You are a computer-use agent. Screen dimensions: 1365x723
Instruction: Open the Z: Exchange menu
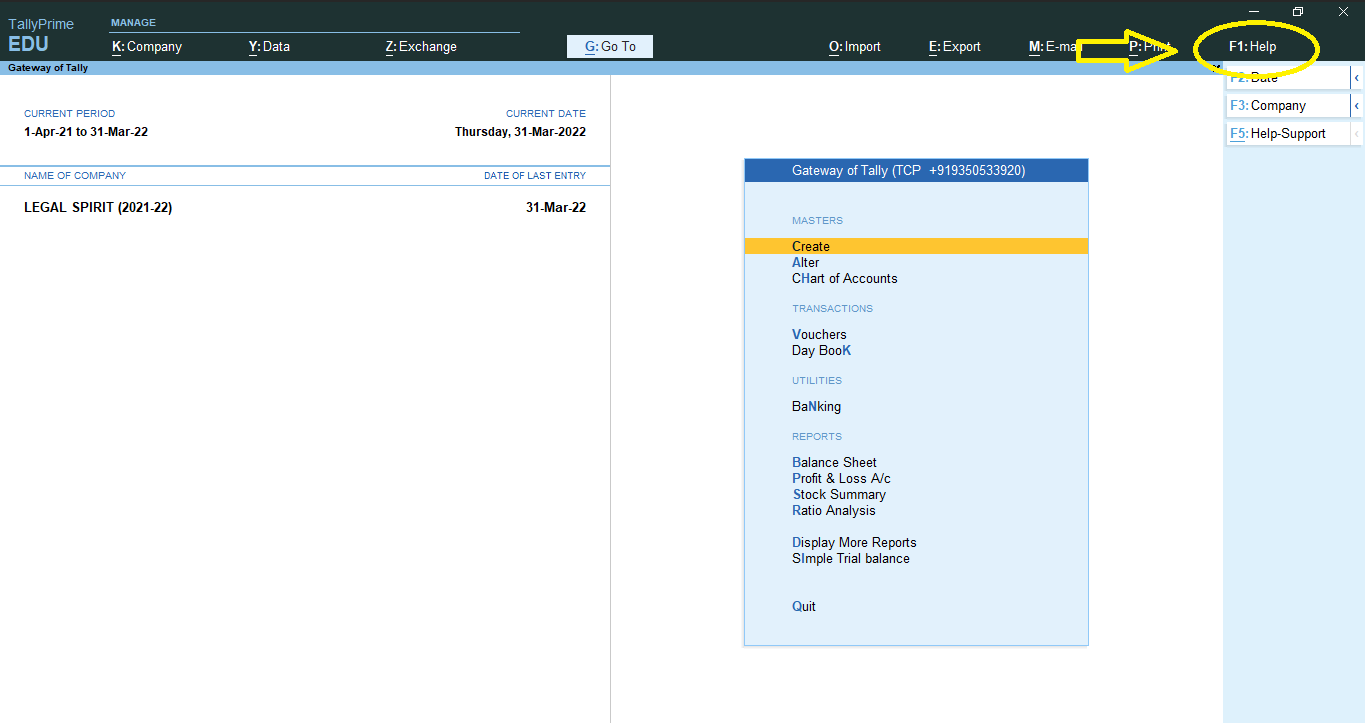coord(421,47)
